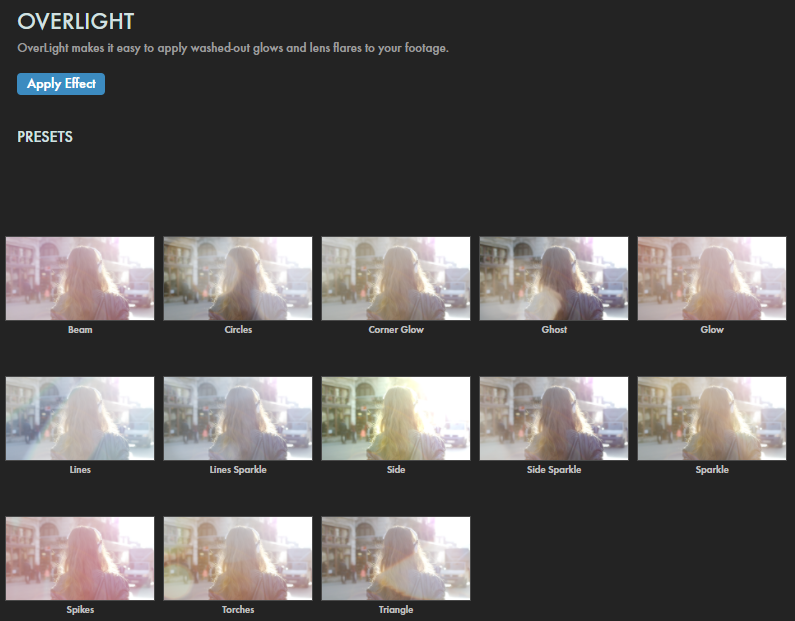Pick the Lines Sparkle preset thumbnail
The image size is (795, 621).
click(x=238, y=418)
